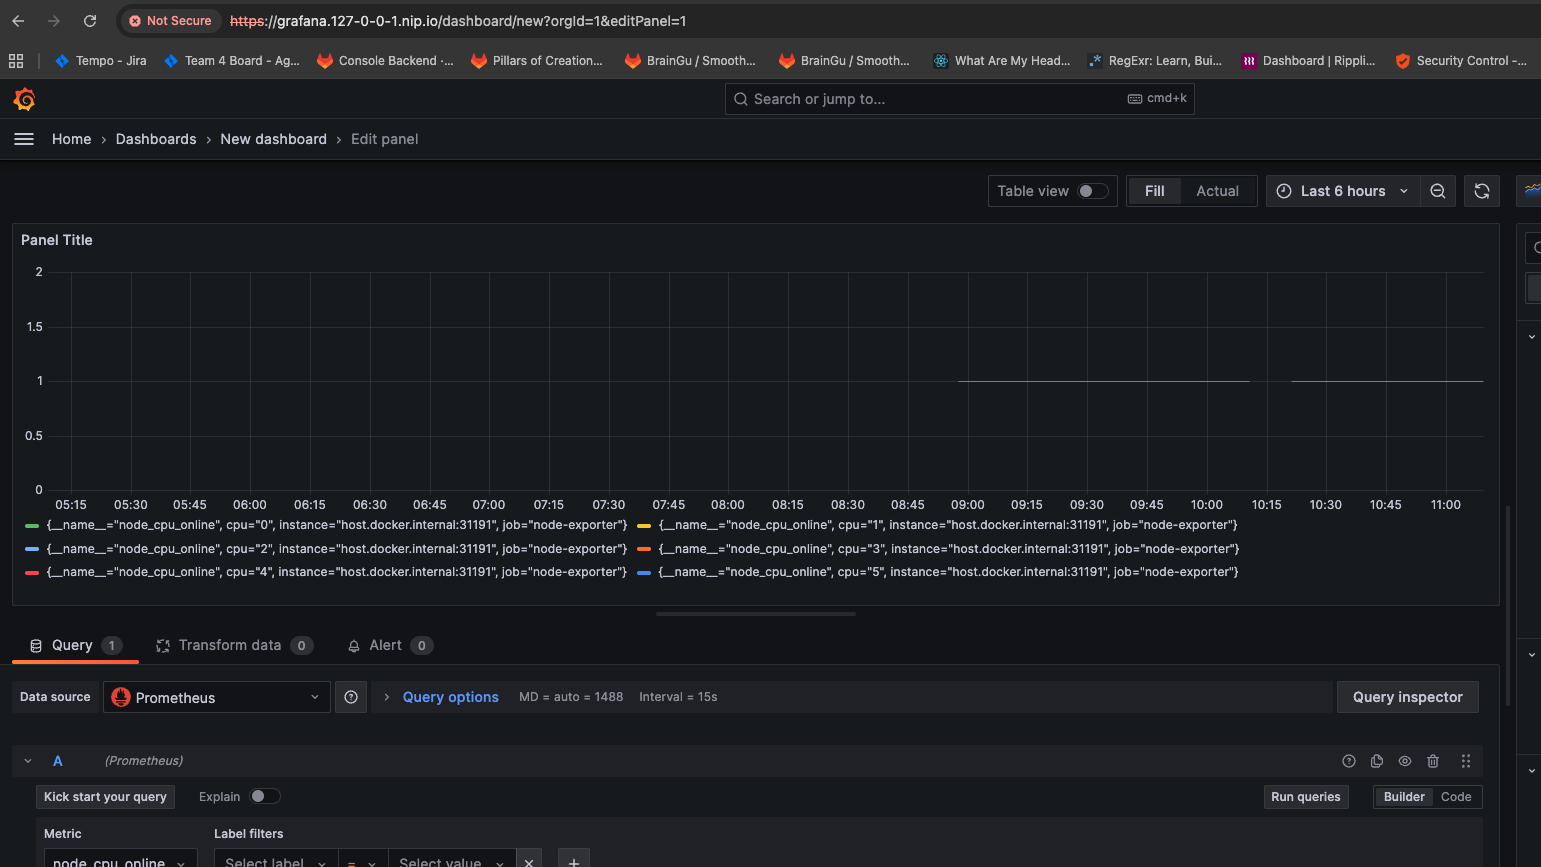Reload the page with browser refresh icon
1541x867 pixels.
pos(90,20)
